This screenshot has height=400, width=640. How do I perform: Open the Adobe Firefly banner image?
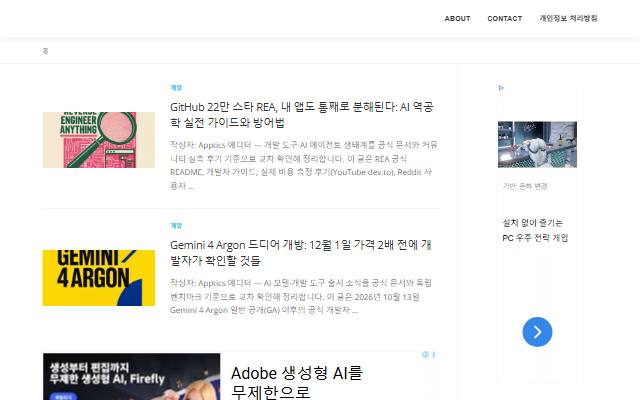131,377
